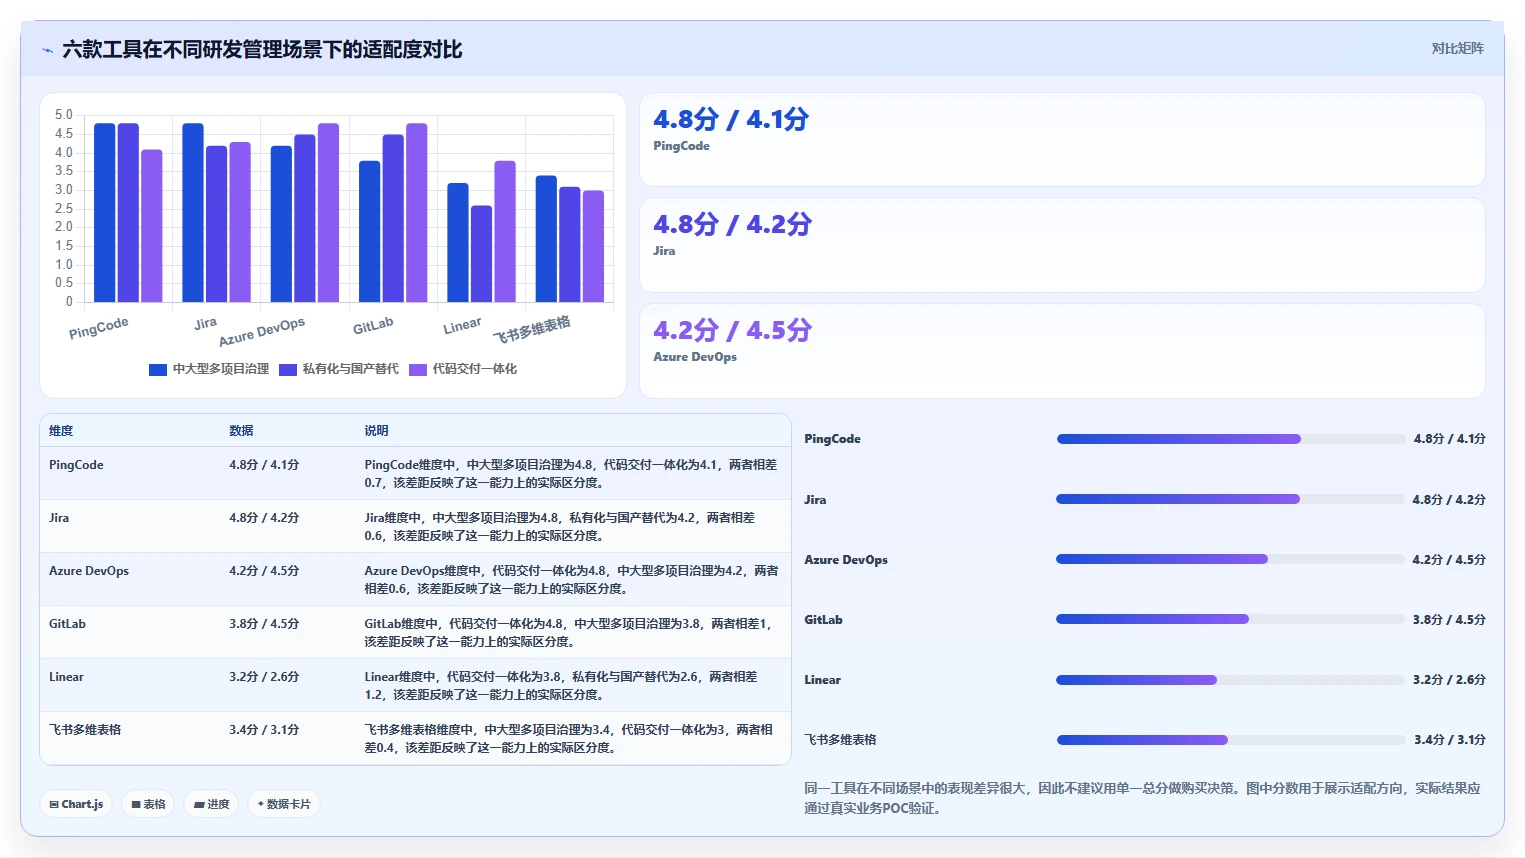Click the Azure DevOps x-axis label in chart
1525x858 pixels.
pyautogui.click(x=262, y=332)
